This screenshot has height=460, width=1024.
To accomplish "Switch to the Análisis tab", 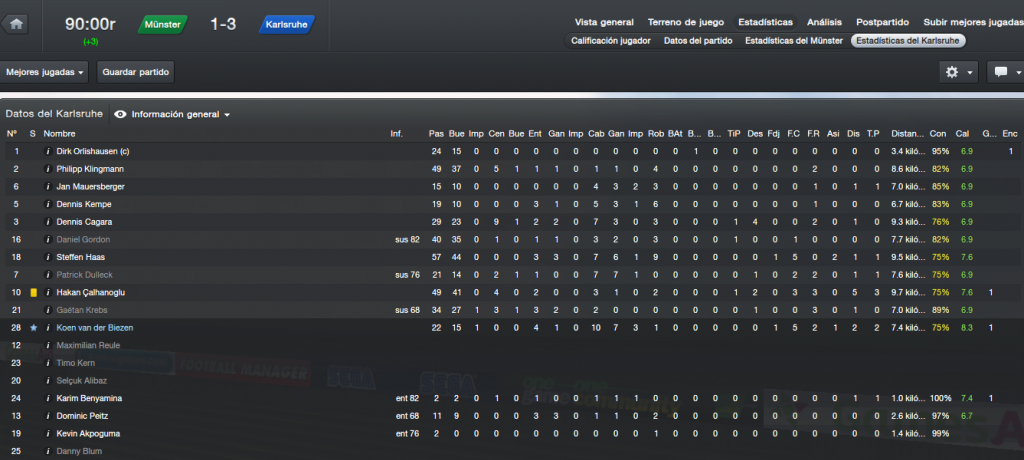I will click(824, 22).
